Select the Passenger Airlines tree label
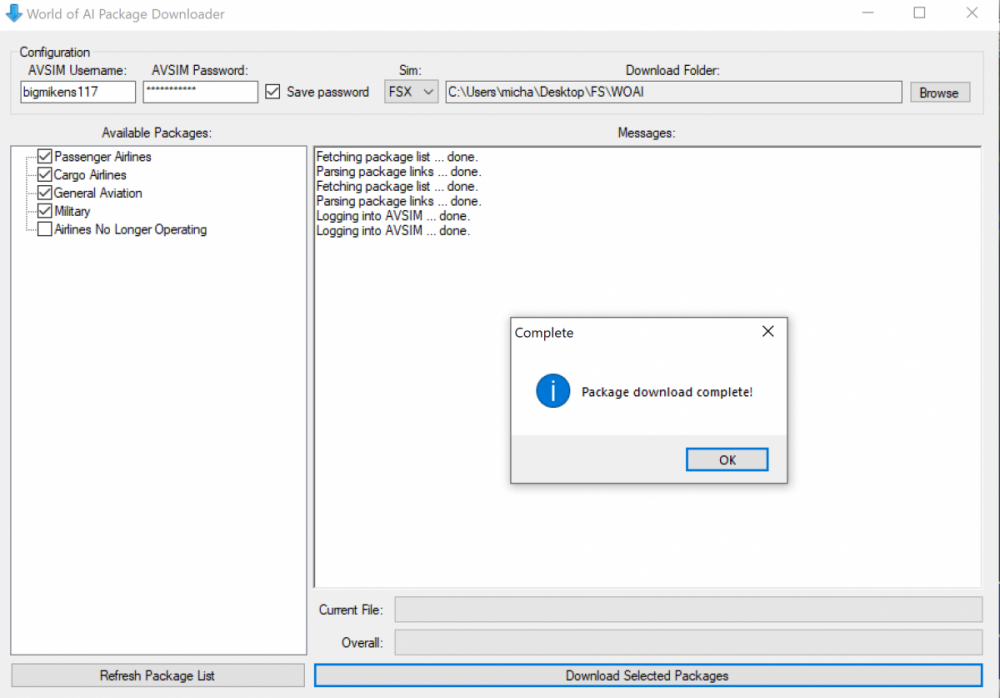1000x698 pixels. pyautogui.click(x=103, y=157)
